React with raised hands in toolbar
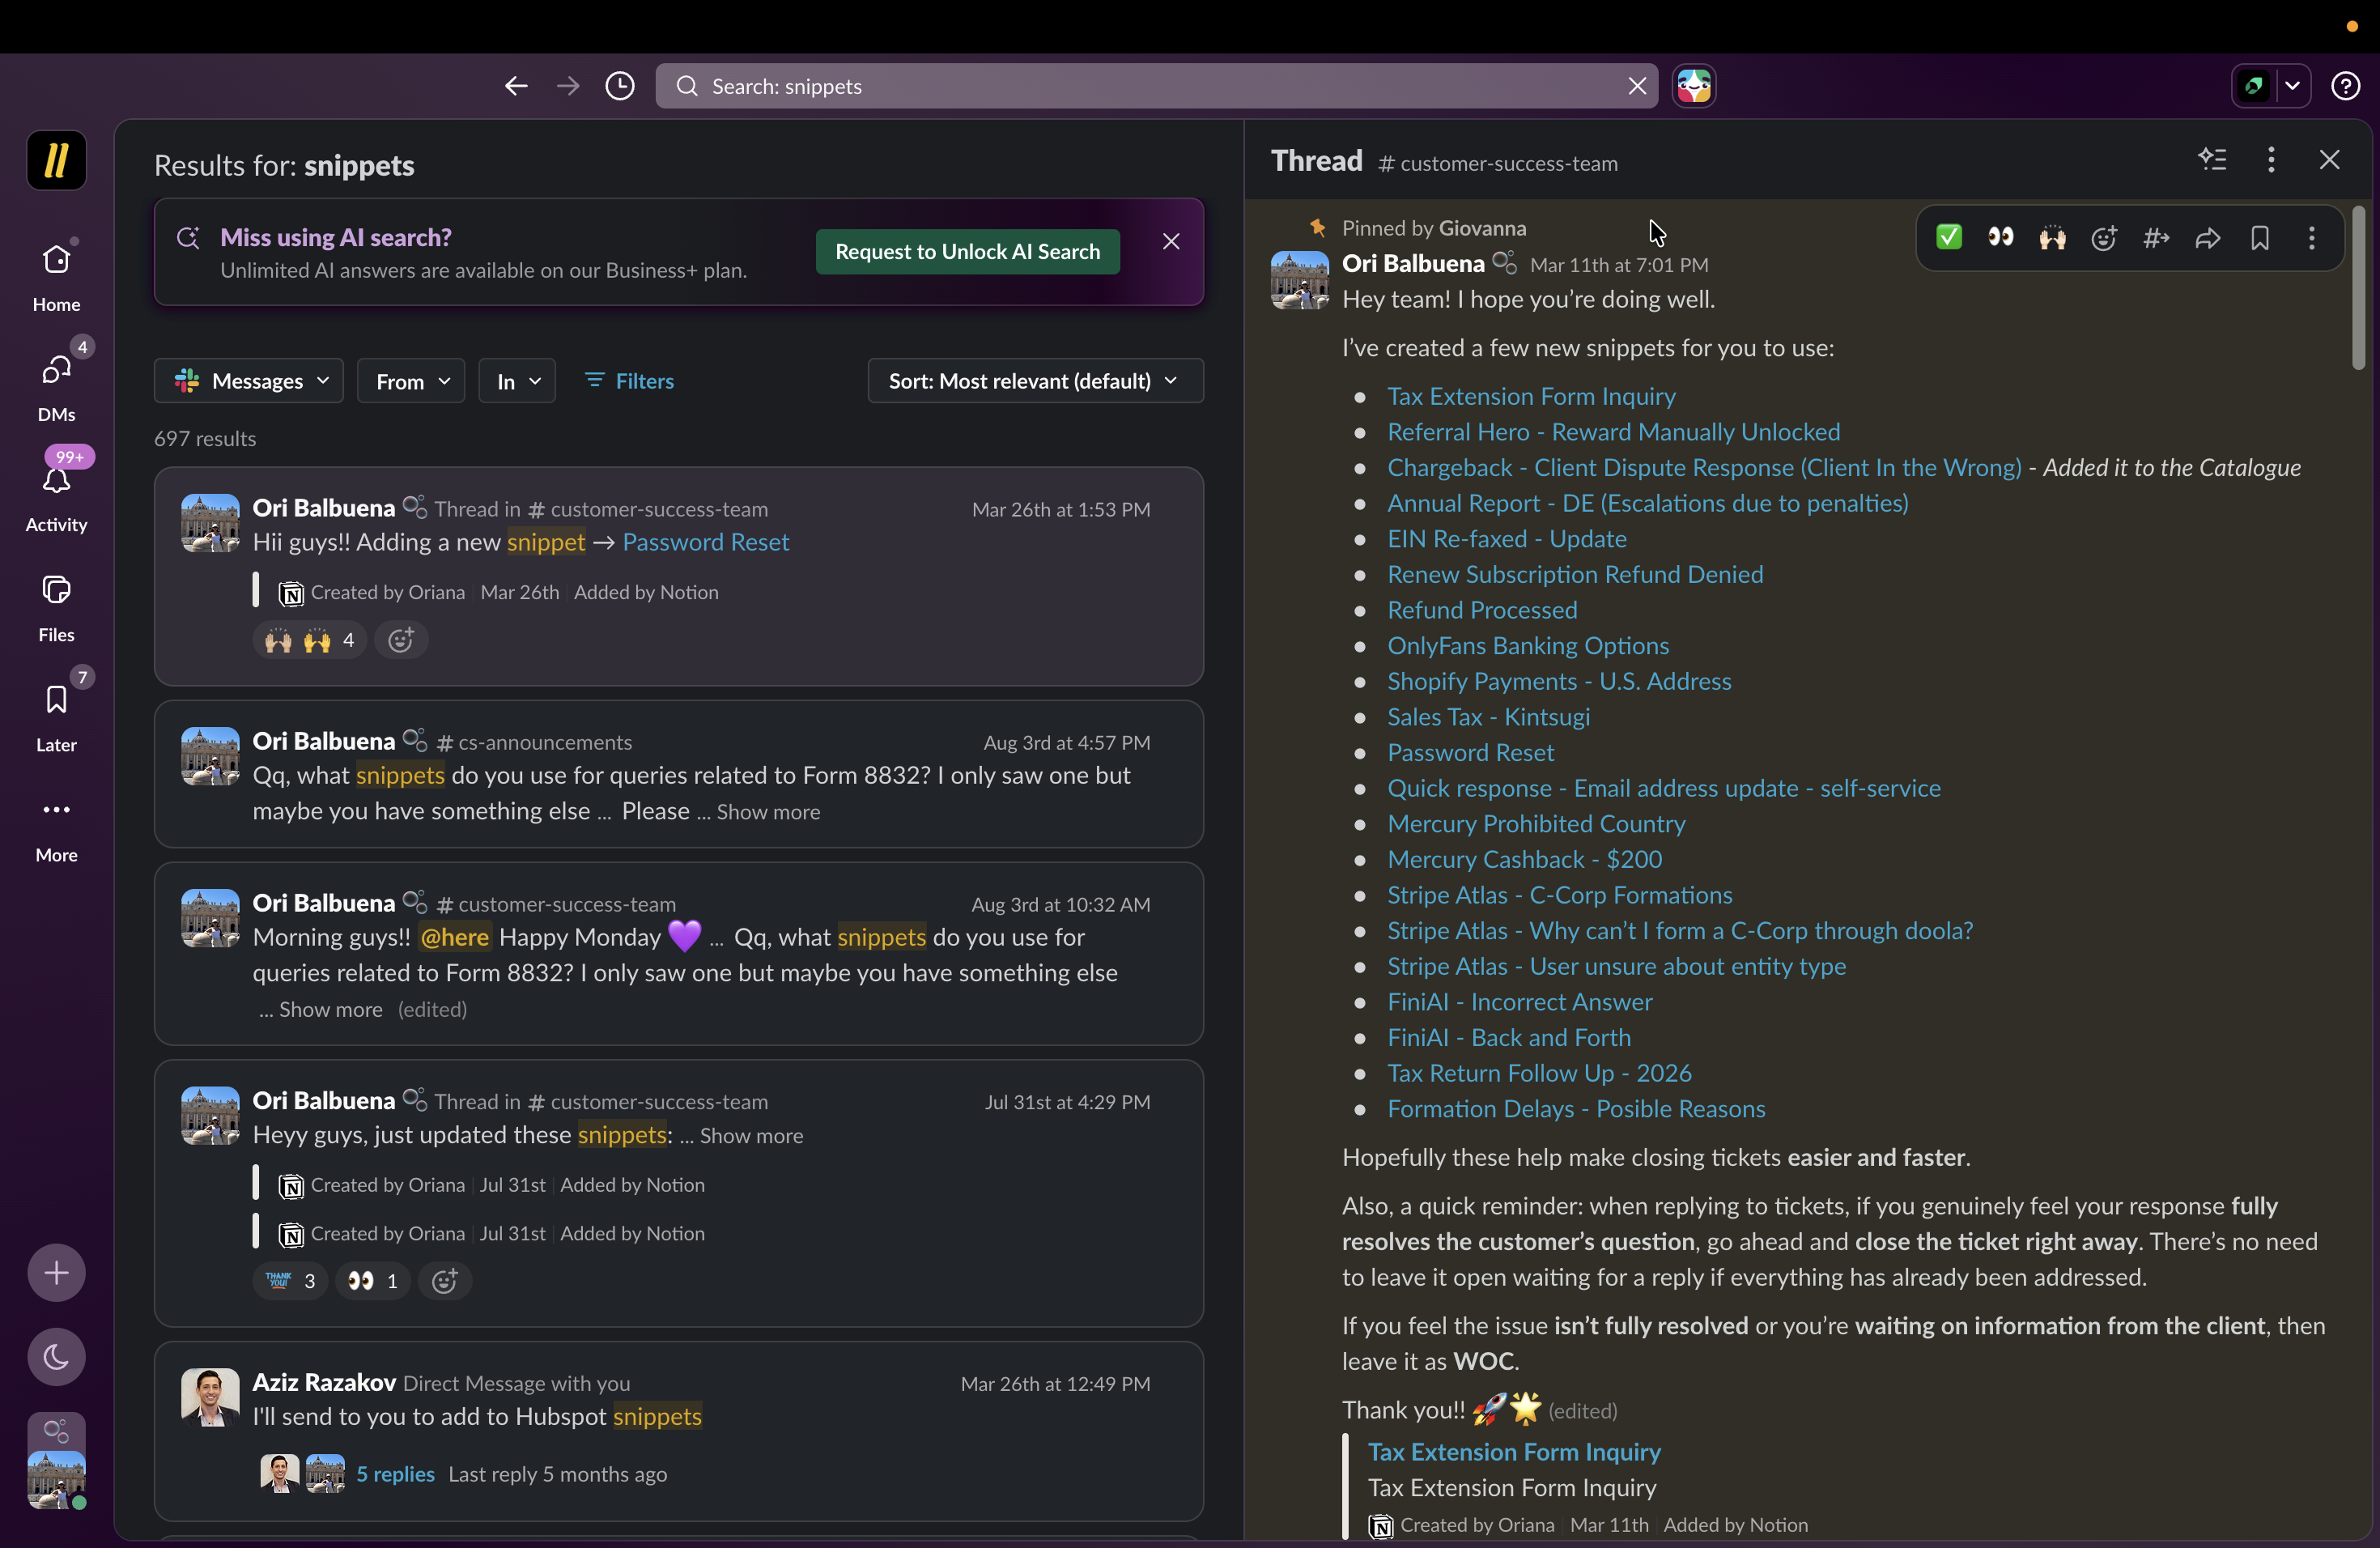 pyautogui.click(x=2052, y=238)
